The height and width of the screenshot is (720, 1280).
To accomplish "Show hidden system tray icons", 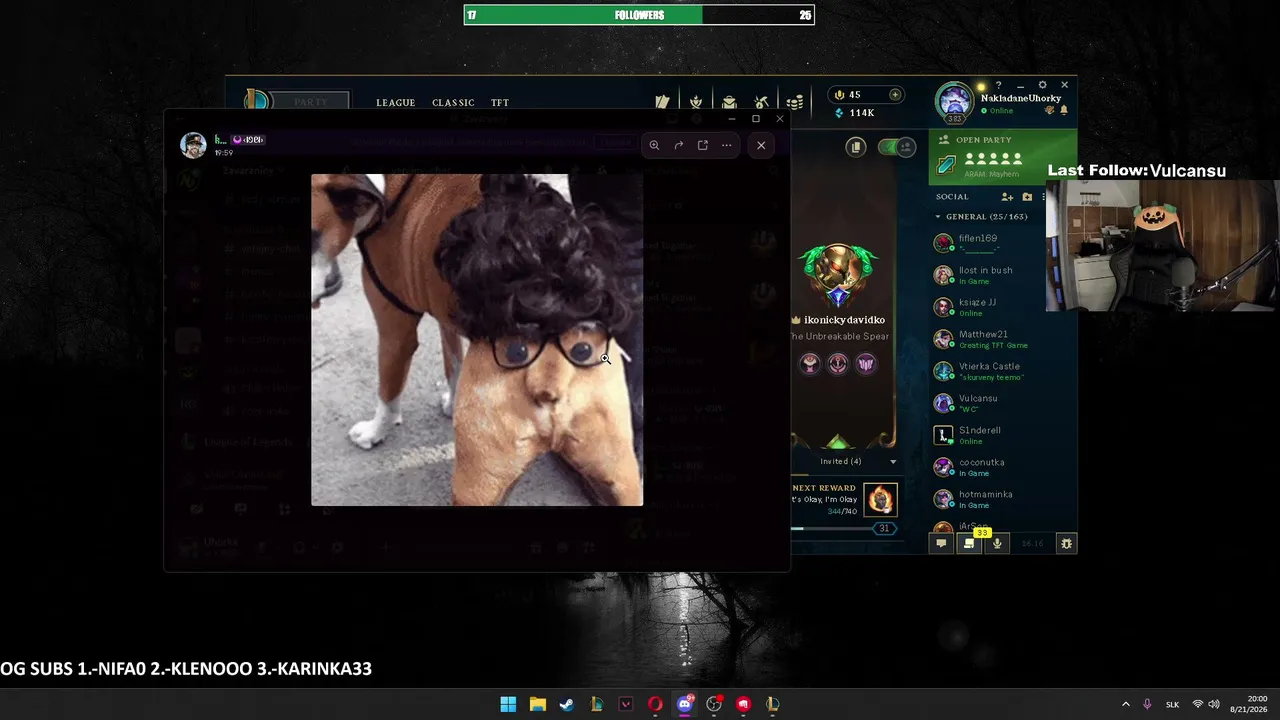I will point(1125,704).
